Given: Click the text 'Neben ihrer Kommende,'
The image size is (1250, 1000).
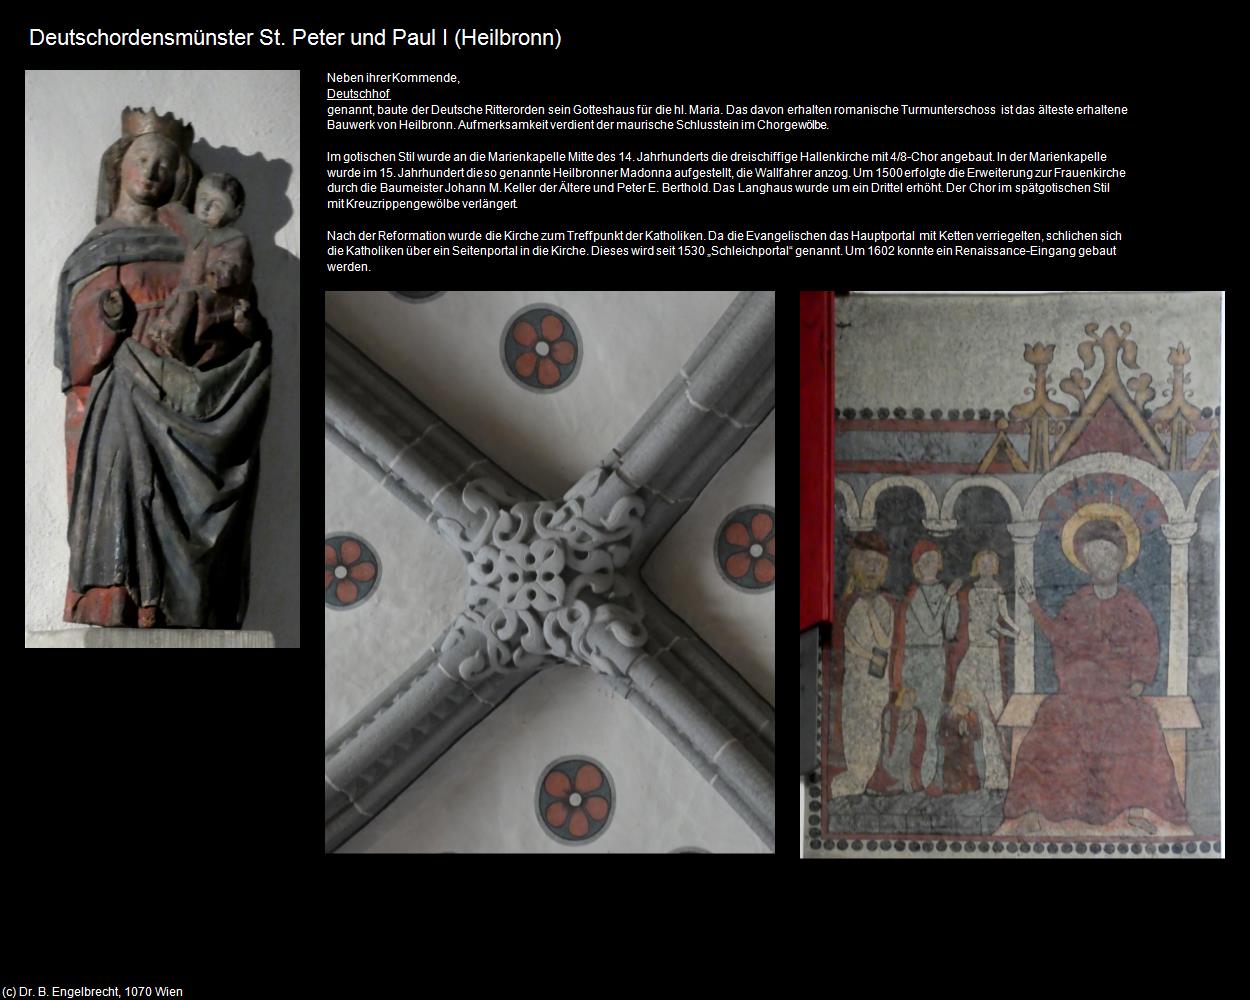Looking at the screenshot, I should coord(393,78).
